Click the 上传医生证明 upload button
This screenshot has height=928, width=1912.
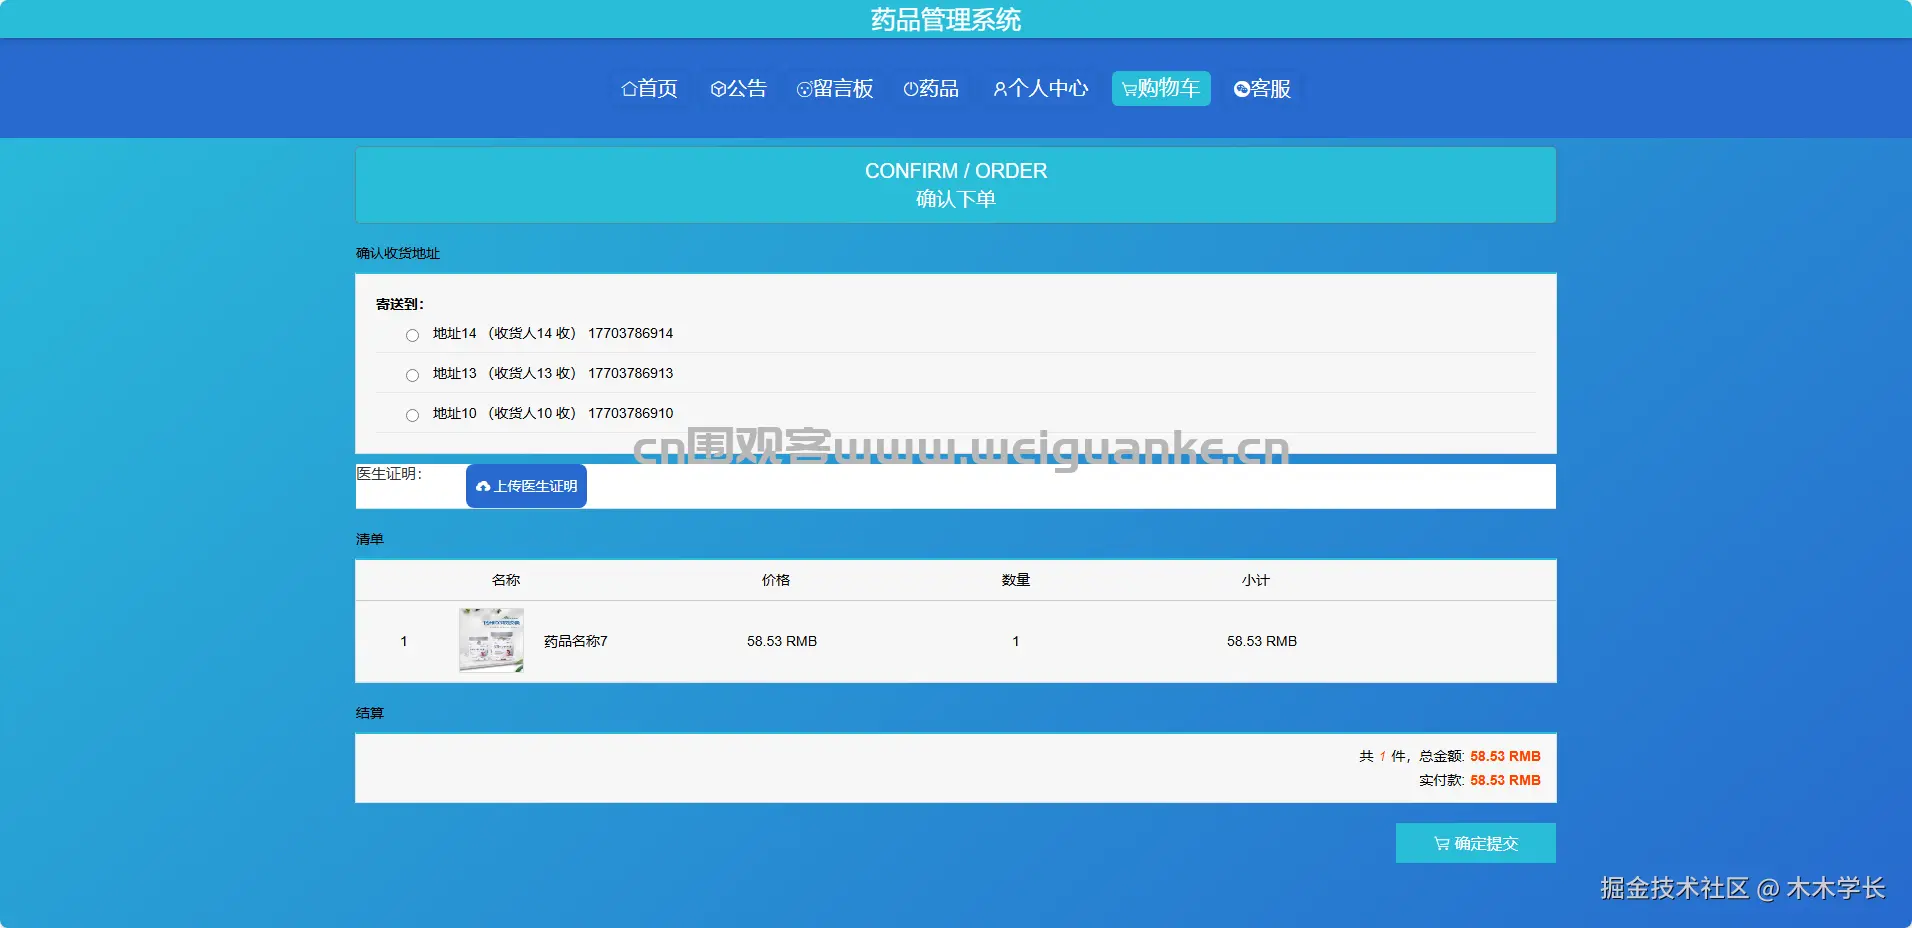[526, 486]
